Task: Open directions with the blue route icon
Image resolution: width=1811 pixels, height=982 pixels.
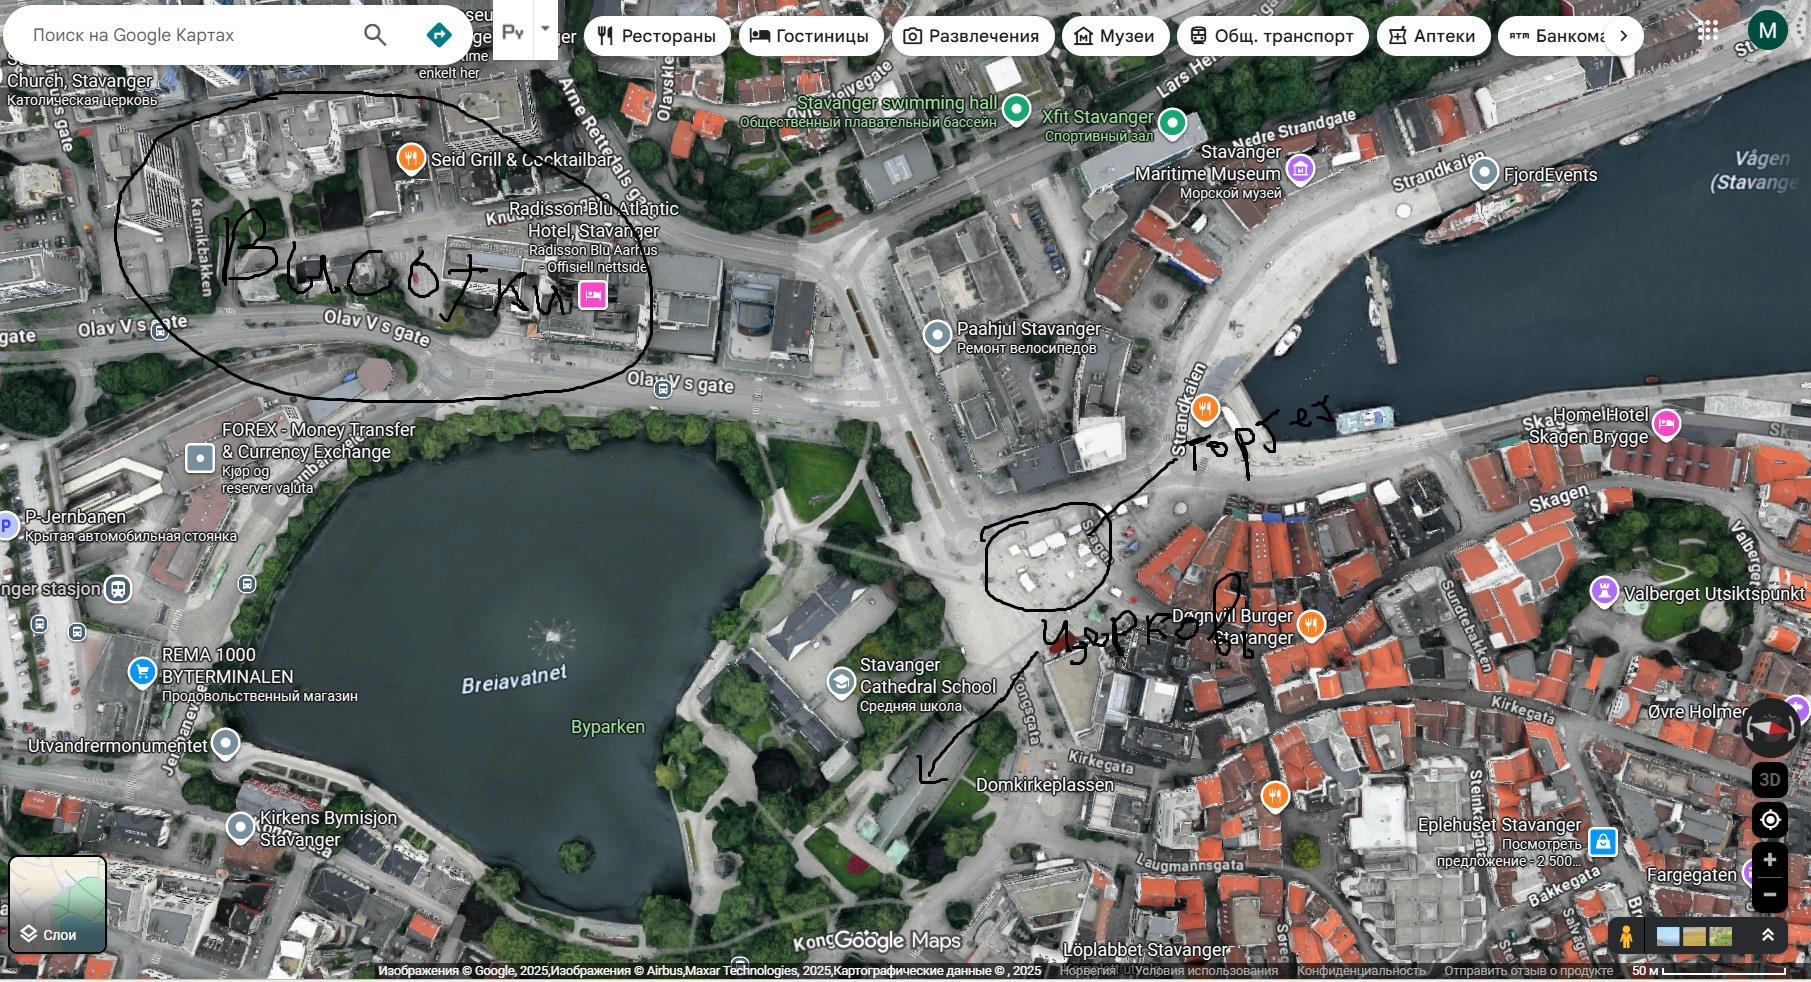Action: pyautogui.click(x=438, y=35)
